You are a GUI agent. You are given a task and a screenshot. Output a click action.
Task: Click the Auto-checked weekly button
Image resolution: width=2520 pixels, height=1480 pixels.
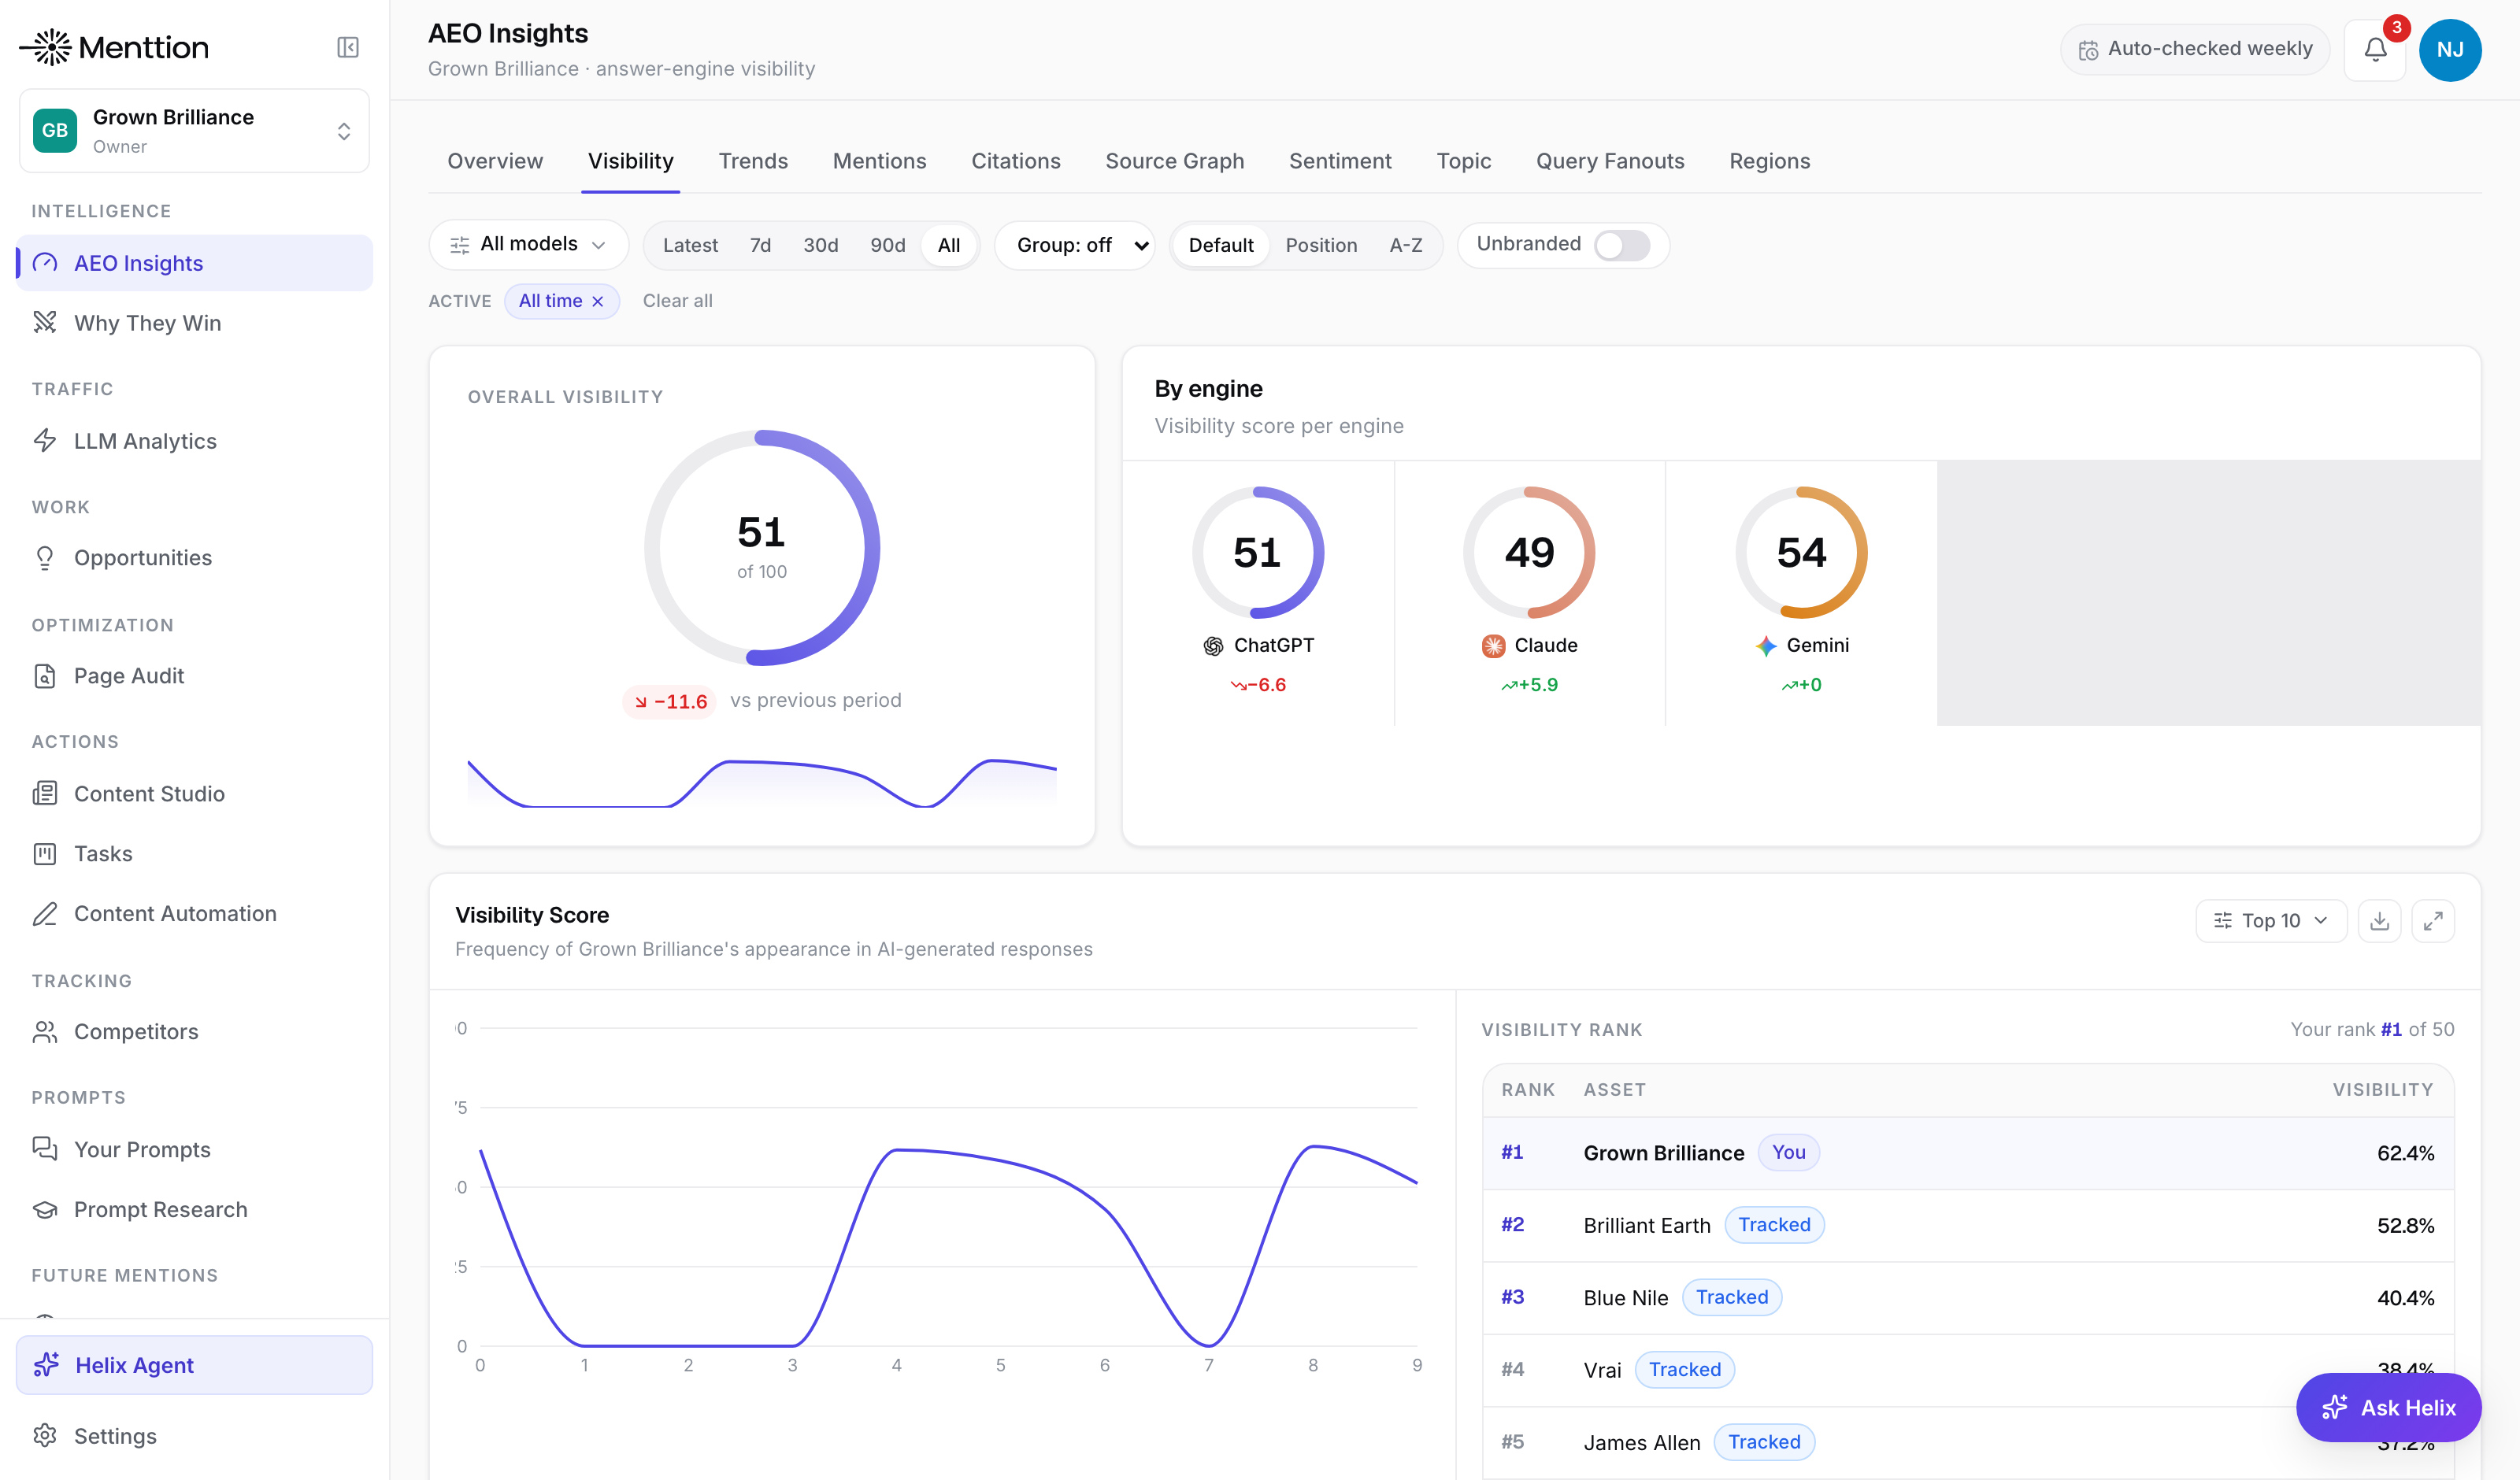coord(2194,49)
